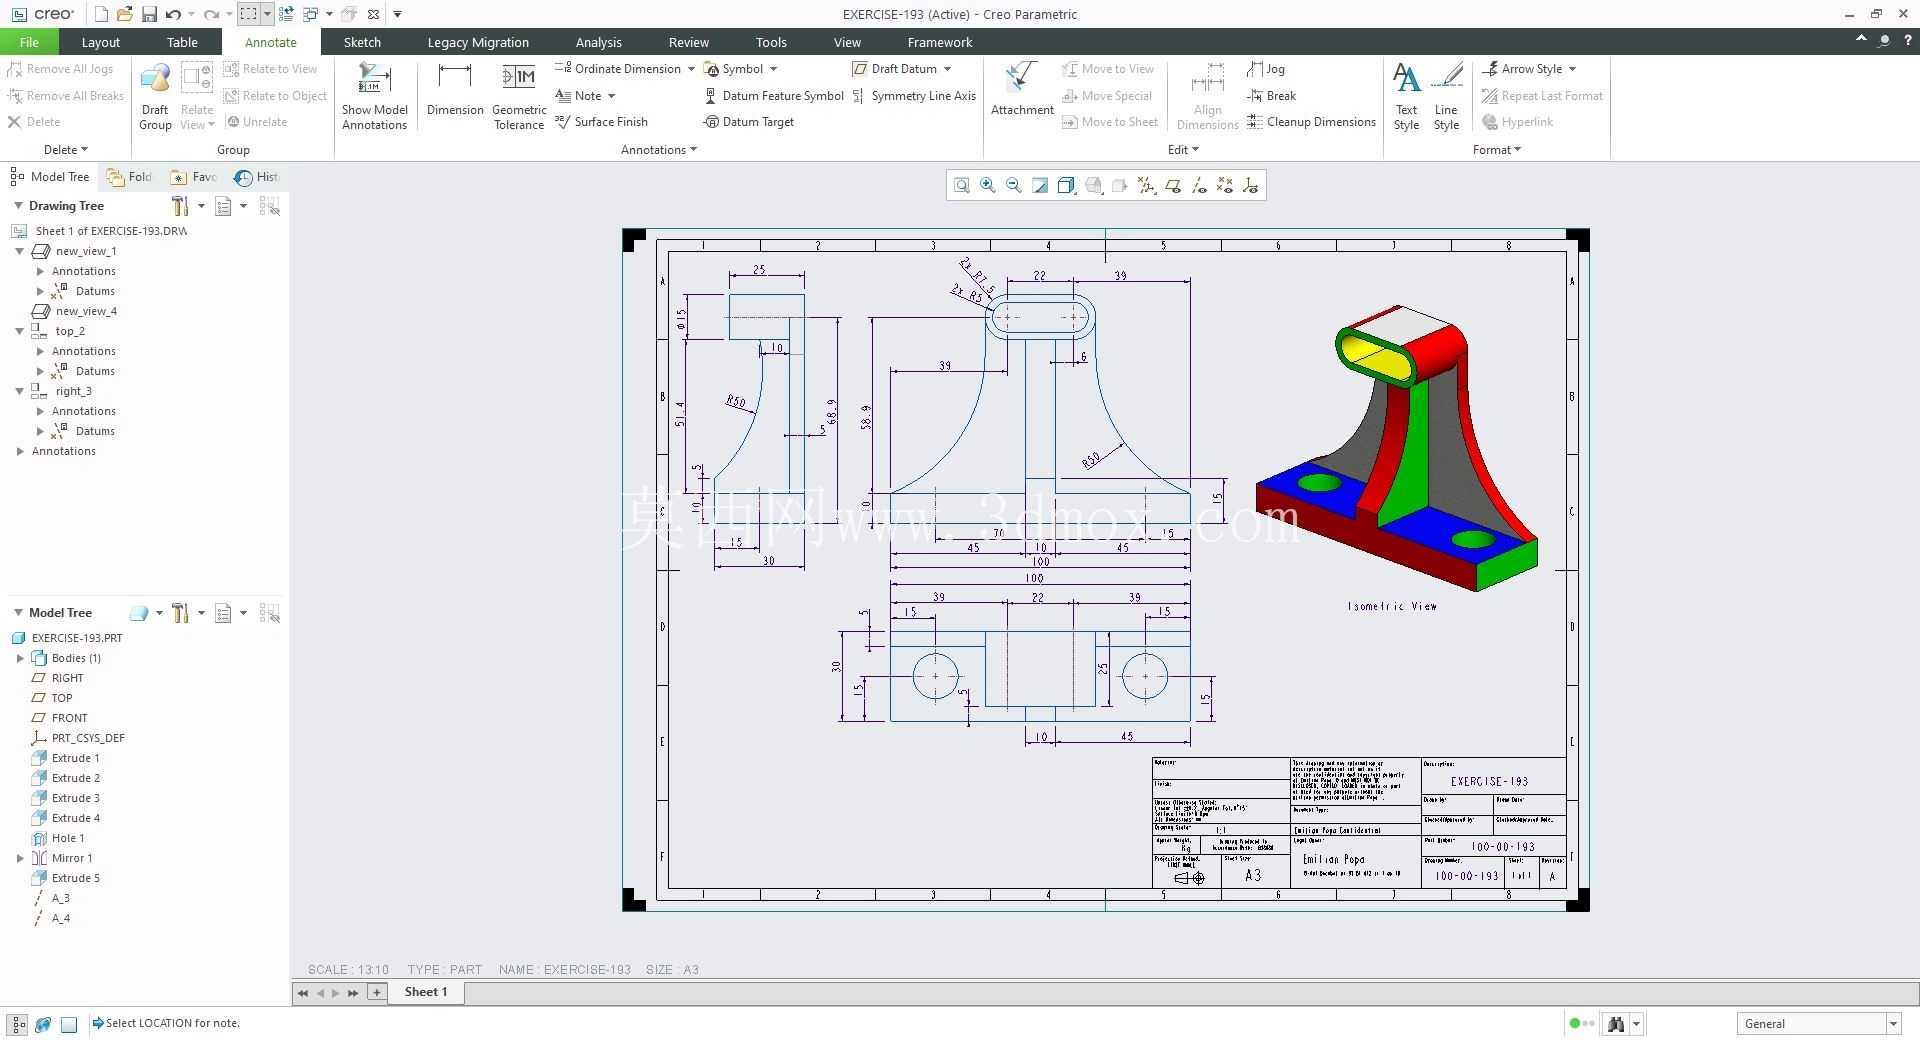The image size is (1920, 1040).
Task: Expand the Annotations group overflow
Action: [659, 150]
